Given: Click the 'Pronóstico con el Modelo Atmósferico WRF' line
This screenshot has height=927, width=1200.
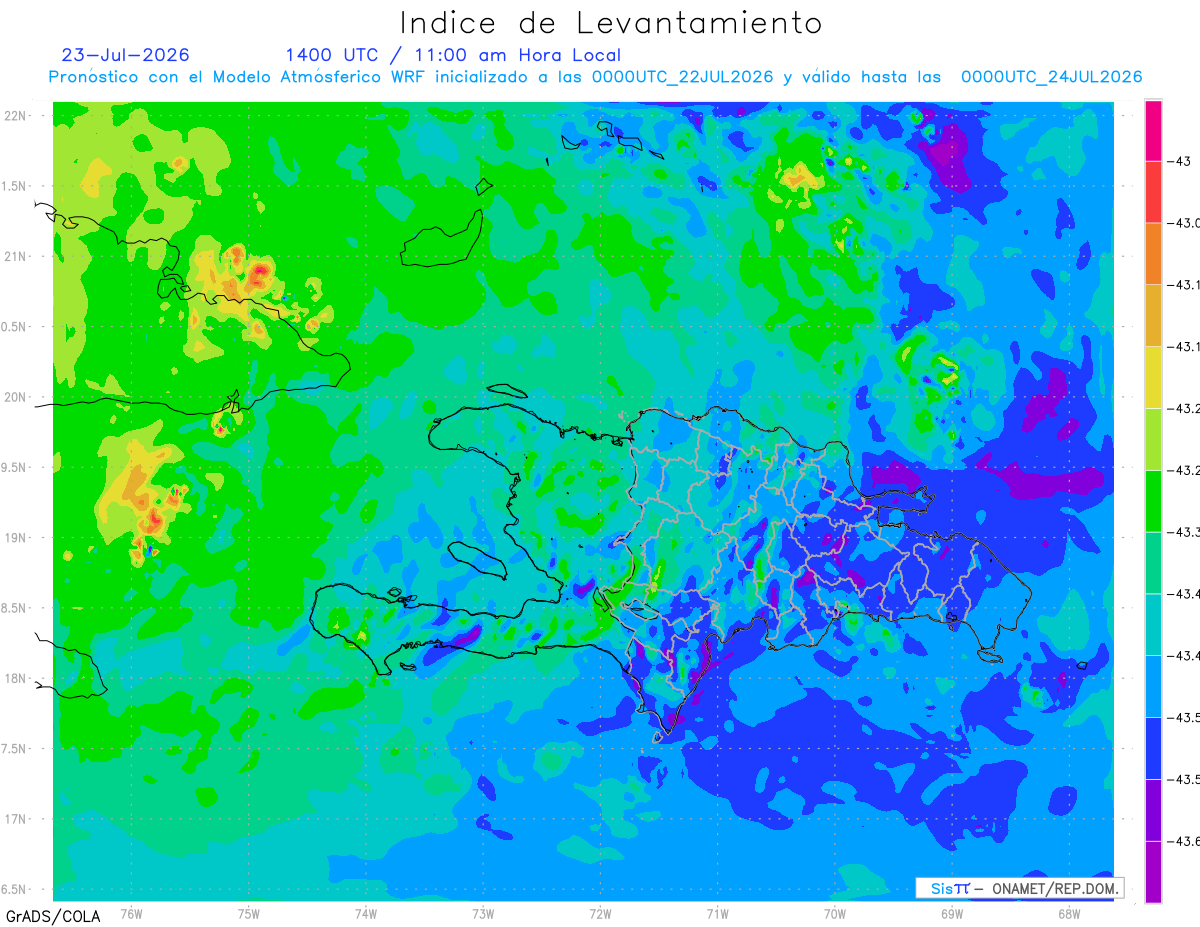Looking at the screenshot, I should pos(595,77).
